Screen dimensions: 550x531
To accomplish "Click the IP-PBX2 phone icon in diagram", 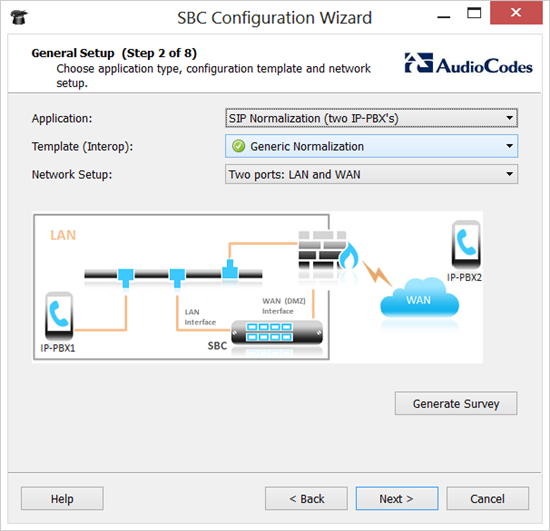I will (x=466, y=245).
